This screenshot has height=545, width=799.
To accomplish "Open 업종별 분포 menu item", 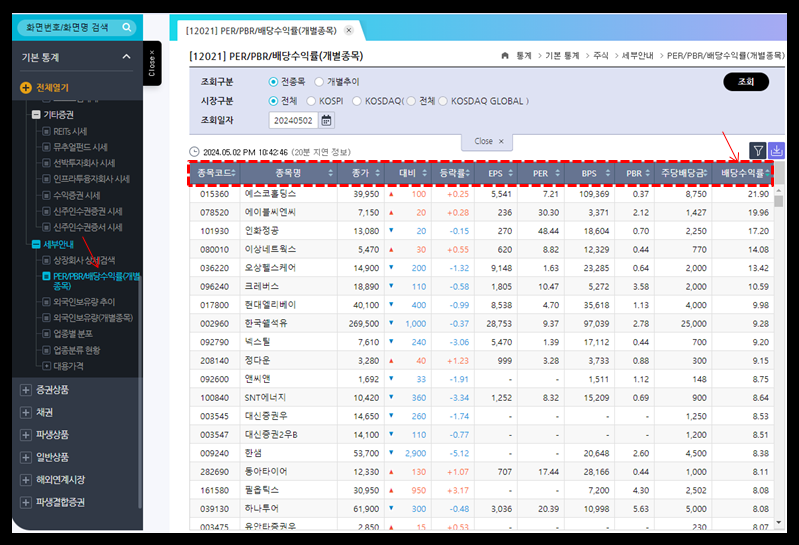I will [73, 334].
